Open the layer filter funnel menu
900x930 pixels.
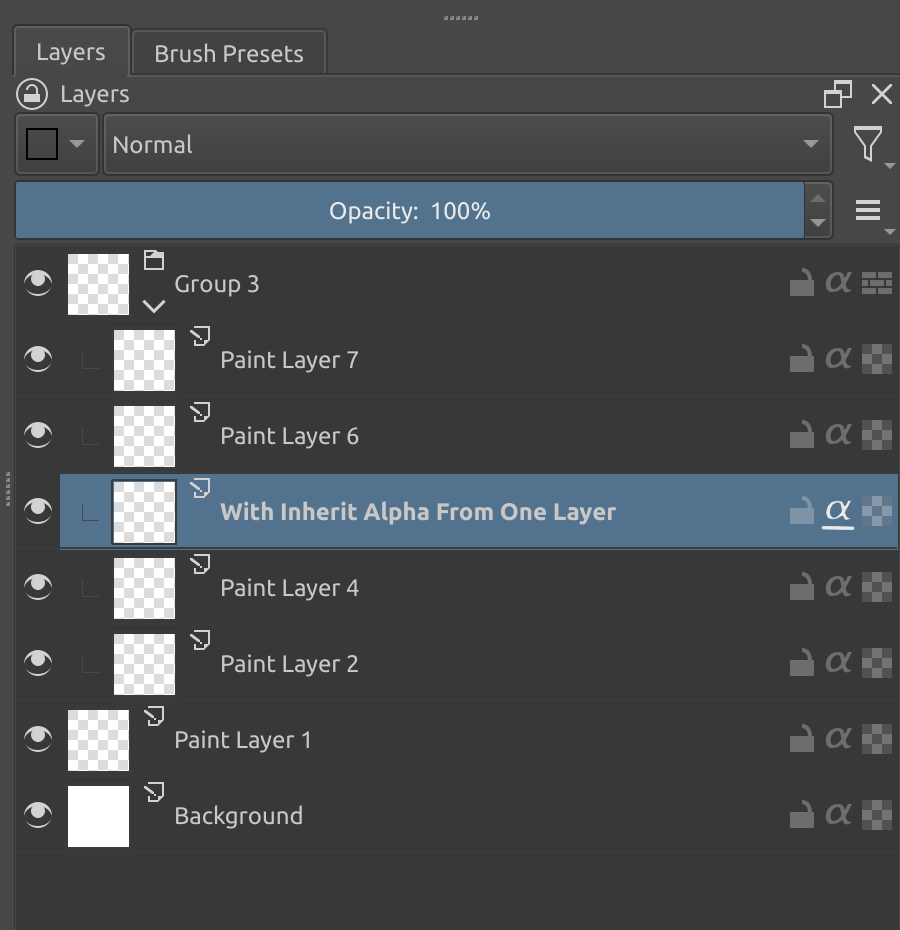[868, 145]
